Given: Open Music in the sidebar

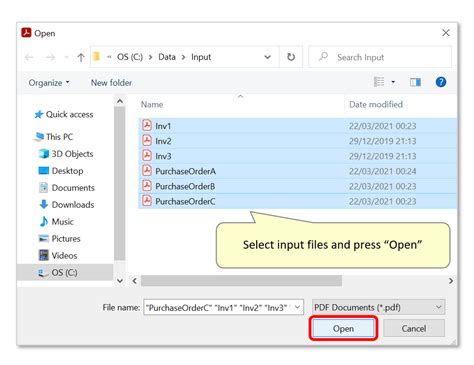Looking at the screenshot, I should tap(56, 222).
